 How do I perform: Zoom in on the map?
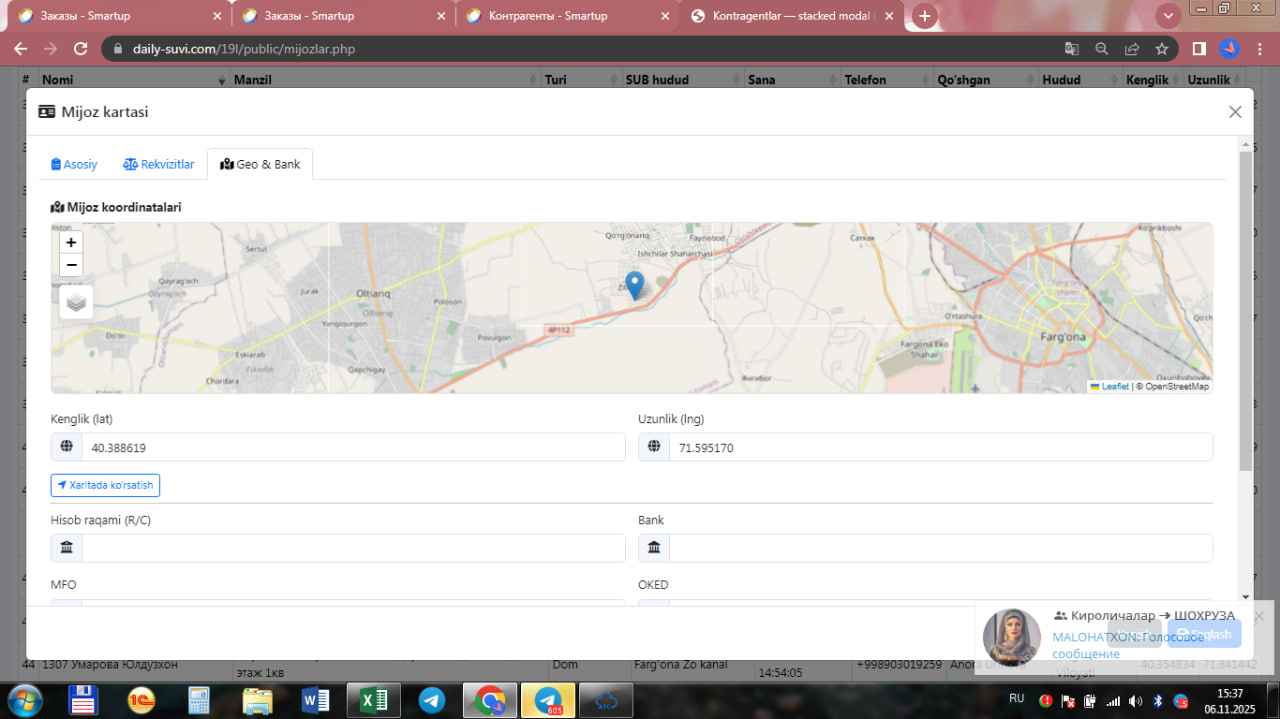(71, 242)
